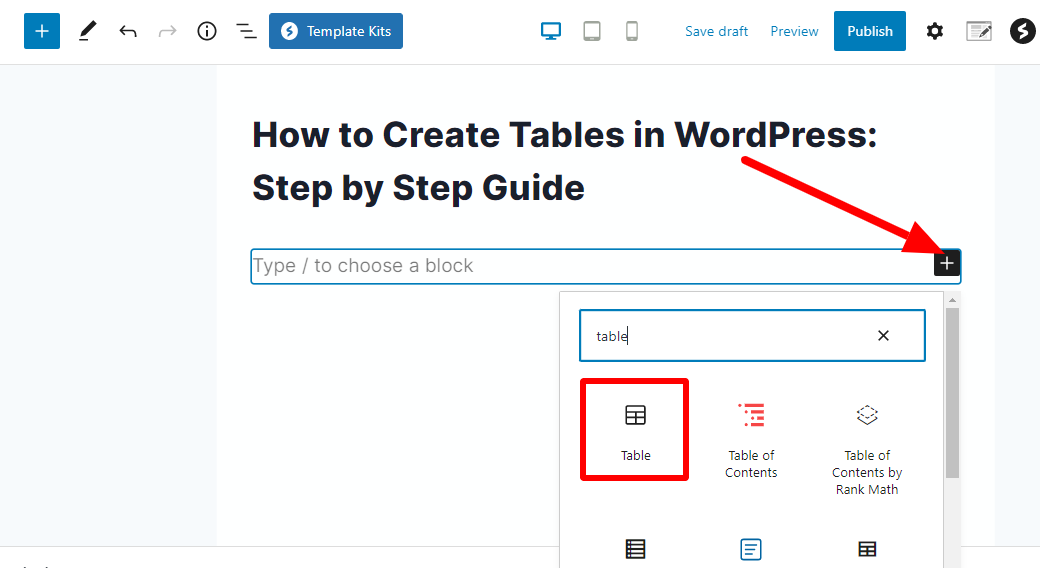The width and height of the screenshot is (1040, 568).
Task: Open the list view outline
Action: (246, 31)
